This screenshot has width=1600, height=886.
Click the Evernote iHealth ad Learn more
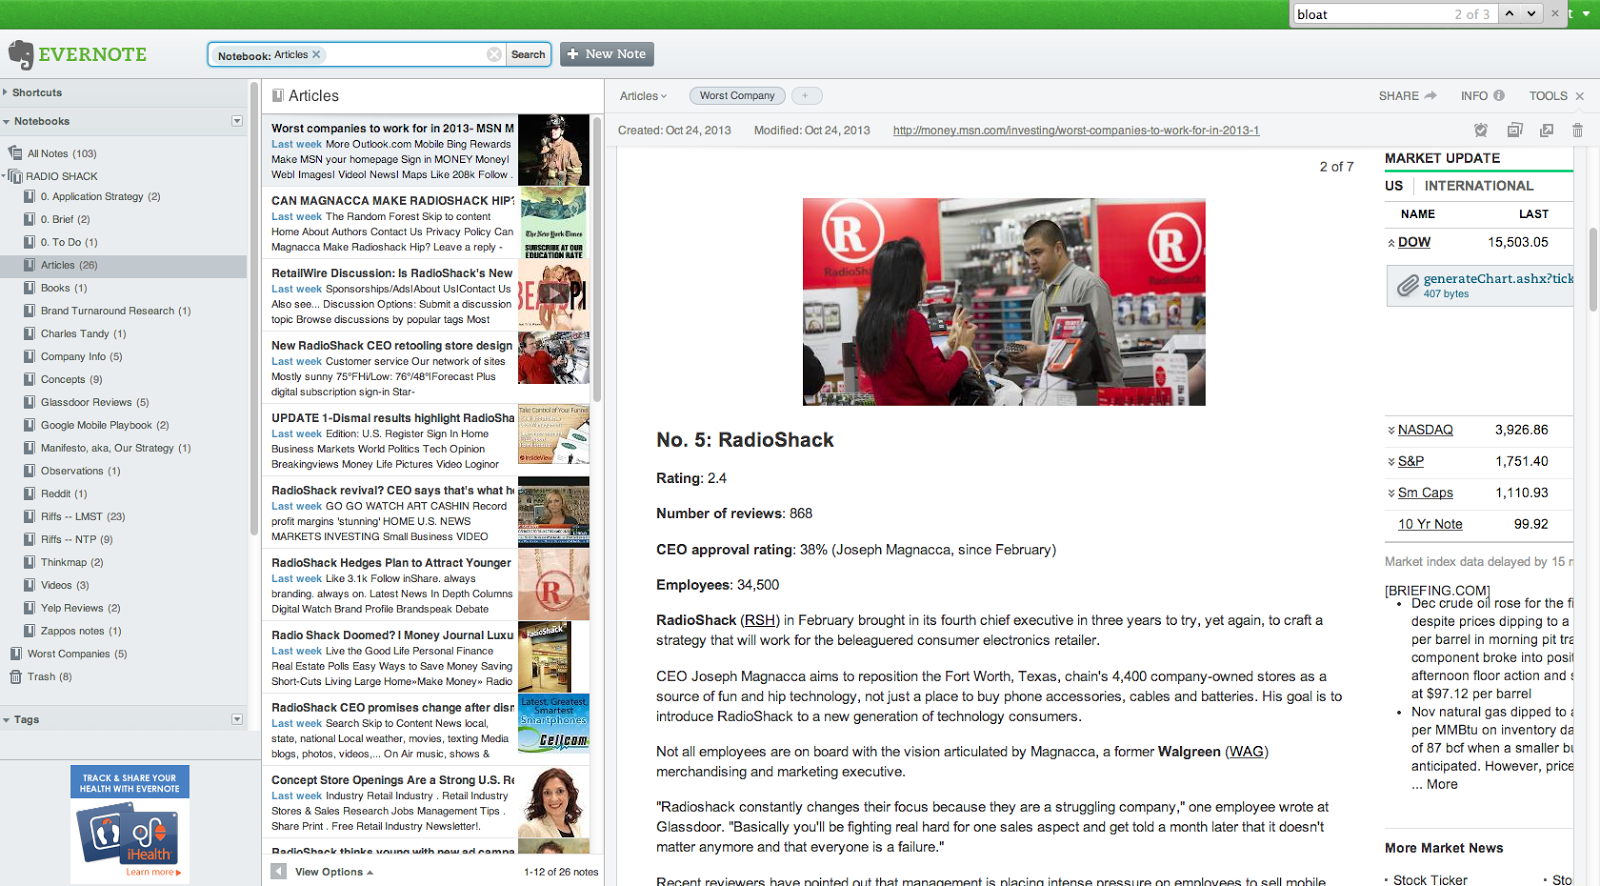tap(154, 873)
